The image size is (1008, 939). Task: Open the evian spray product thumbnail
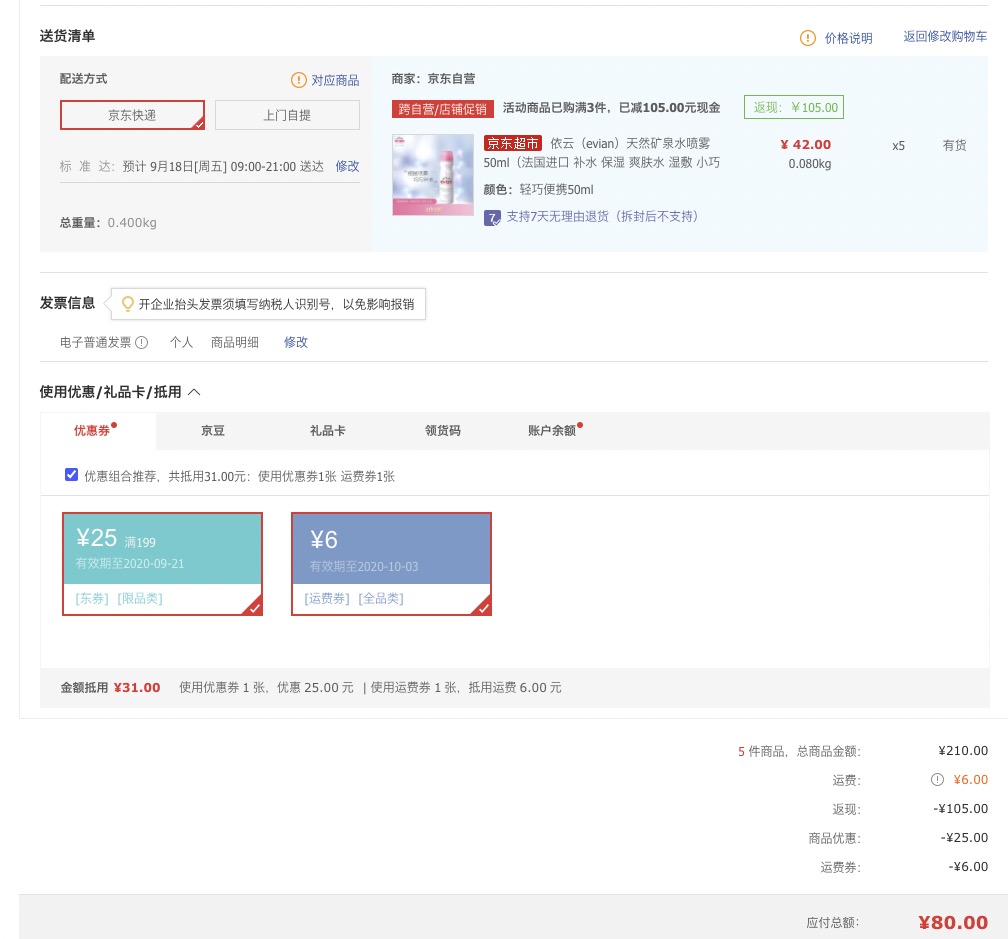click(433, 175)
